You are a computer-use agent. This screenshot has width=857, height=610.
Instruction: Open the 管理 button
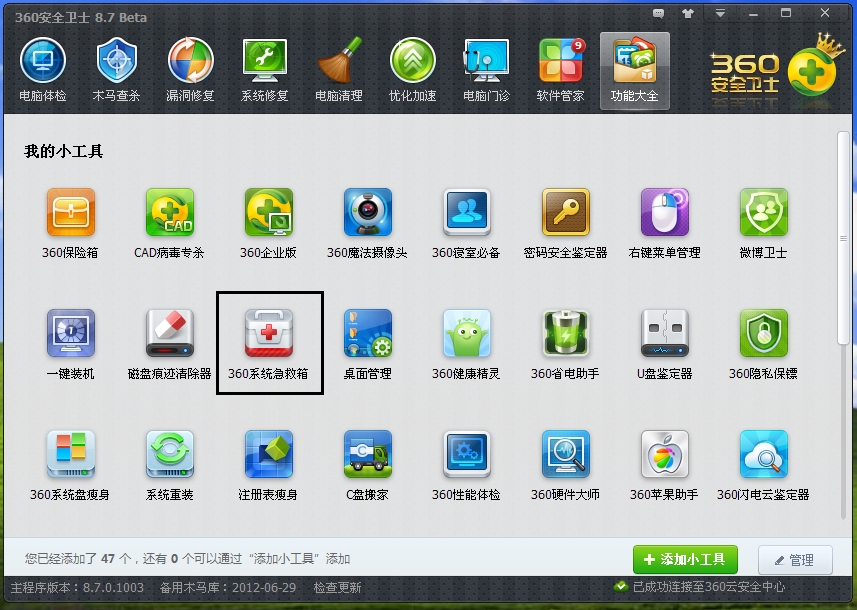[x=794, y=560]
